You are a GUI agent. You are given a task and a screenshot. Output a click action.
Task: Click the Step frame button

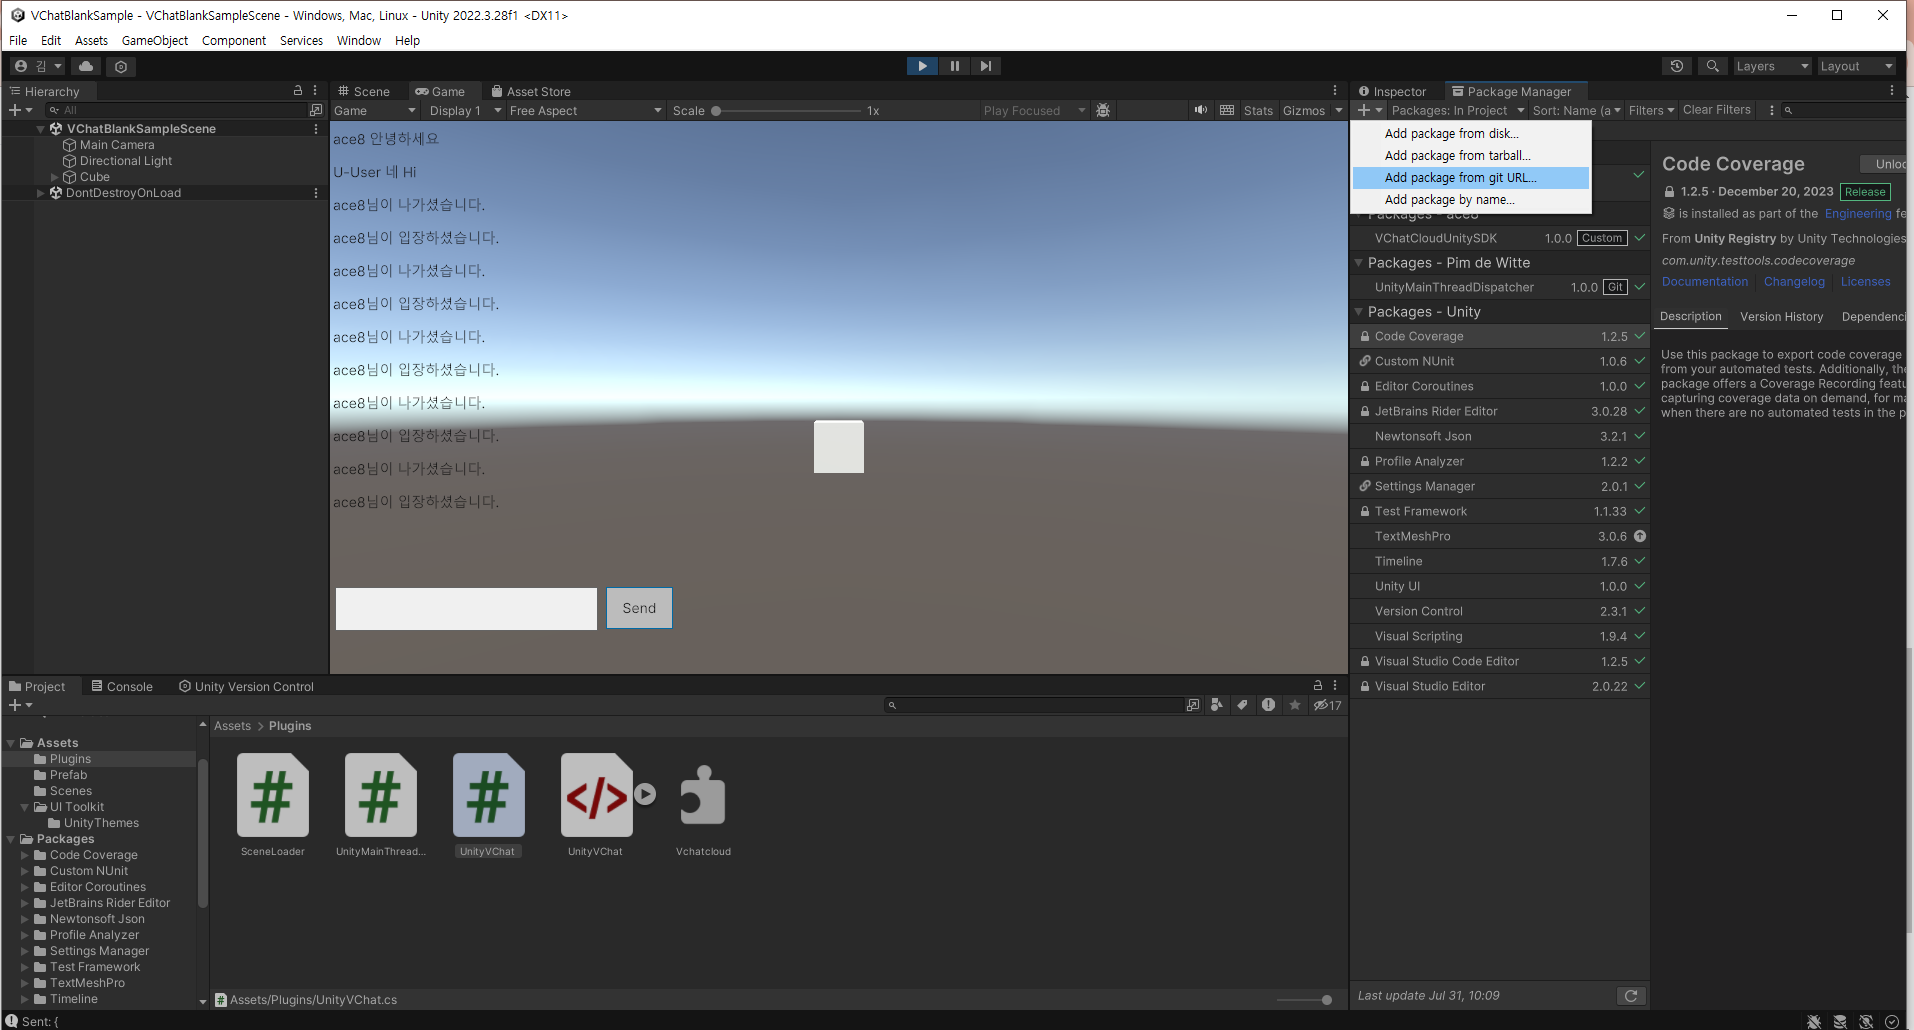pos(986,66)
